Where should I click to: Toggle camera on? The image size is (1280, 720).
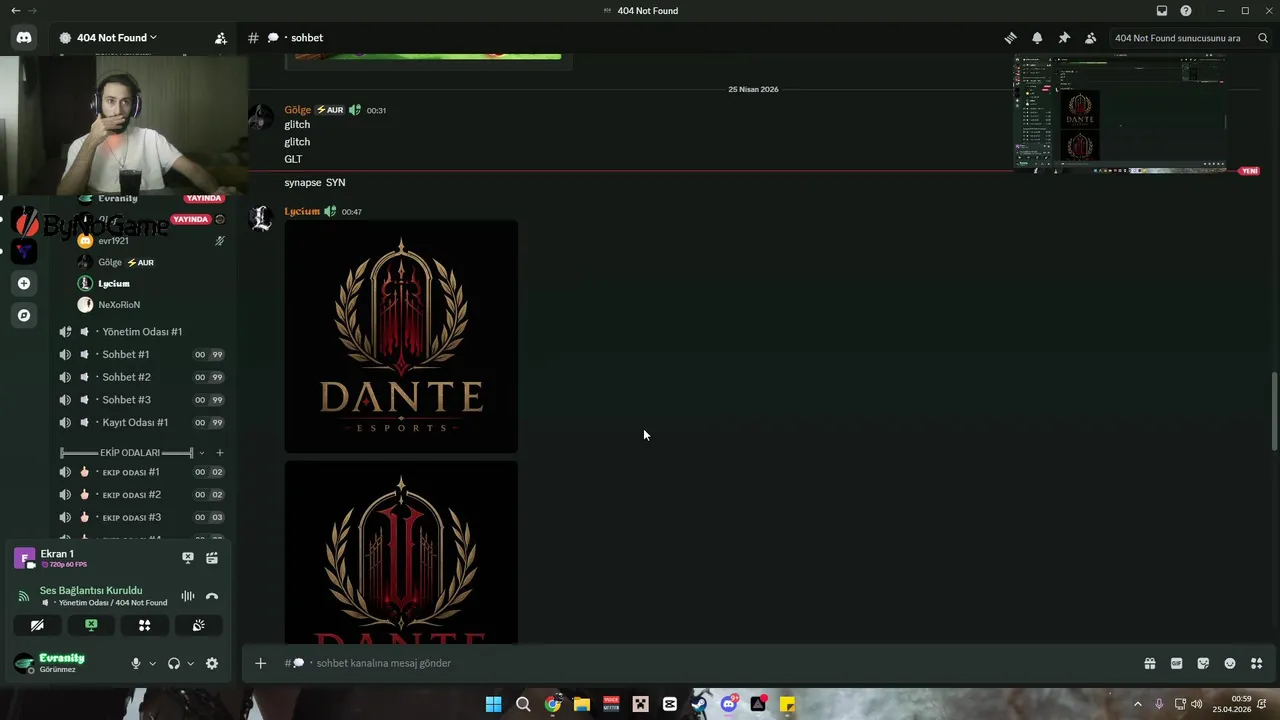pos(37,626)
